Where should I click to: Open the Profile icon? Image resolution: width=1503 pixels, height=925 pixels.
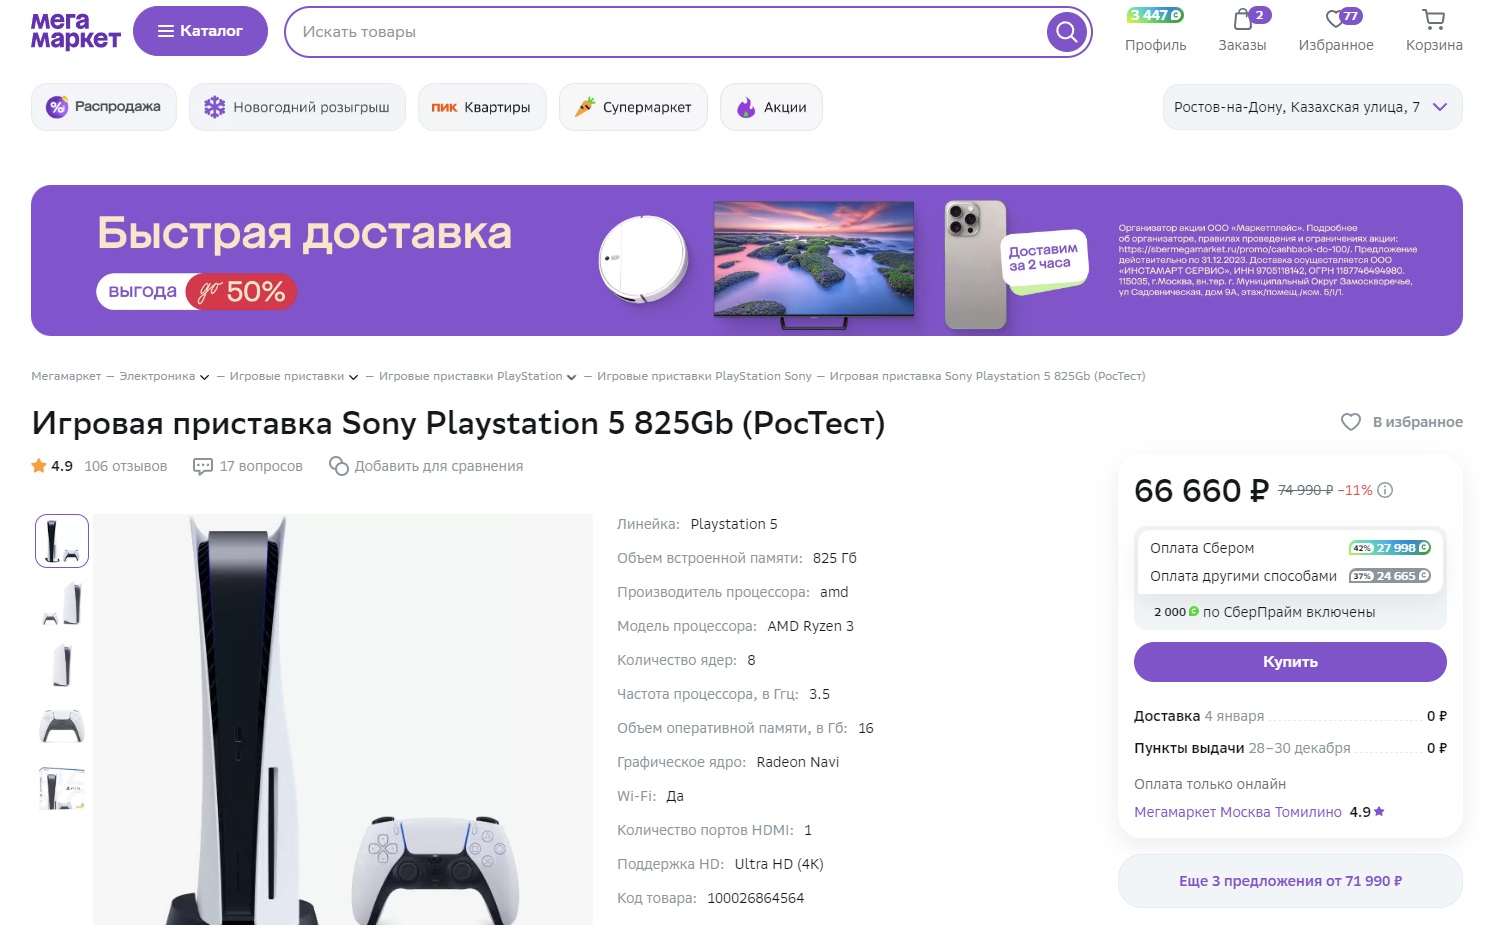point(1155,30)
